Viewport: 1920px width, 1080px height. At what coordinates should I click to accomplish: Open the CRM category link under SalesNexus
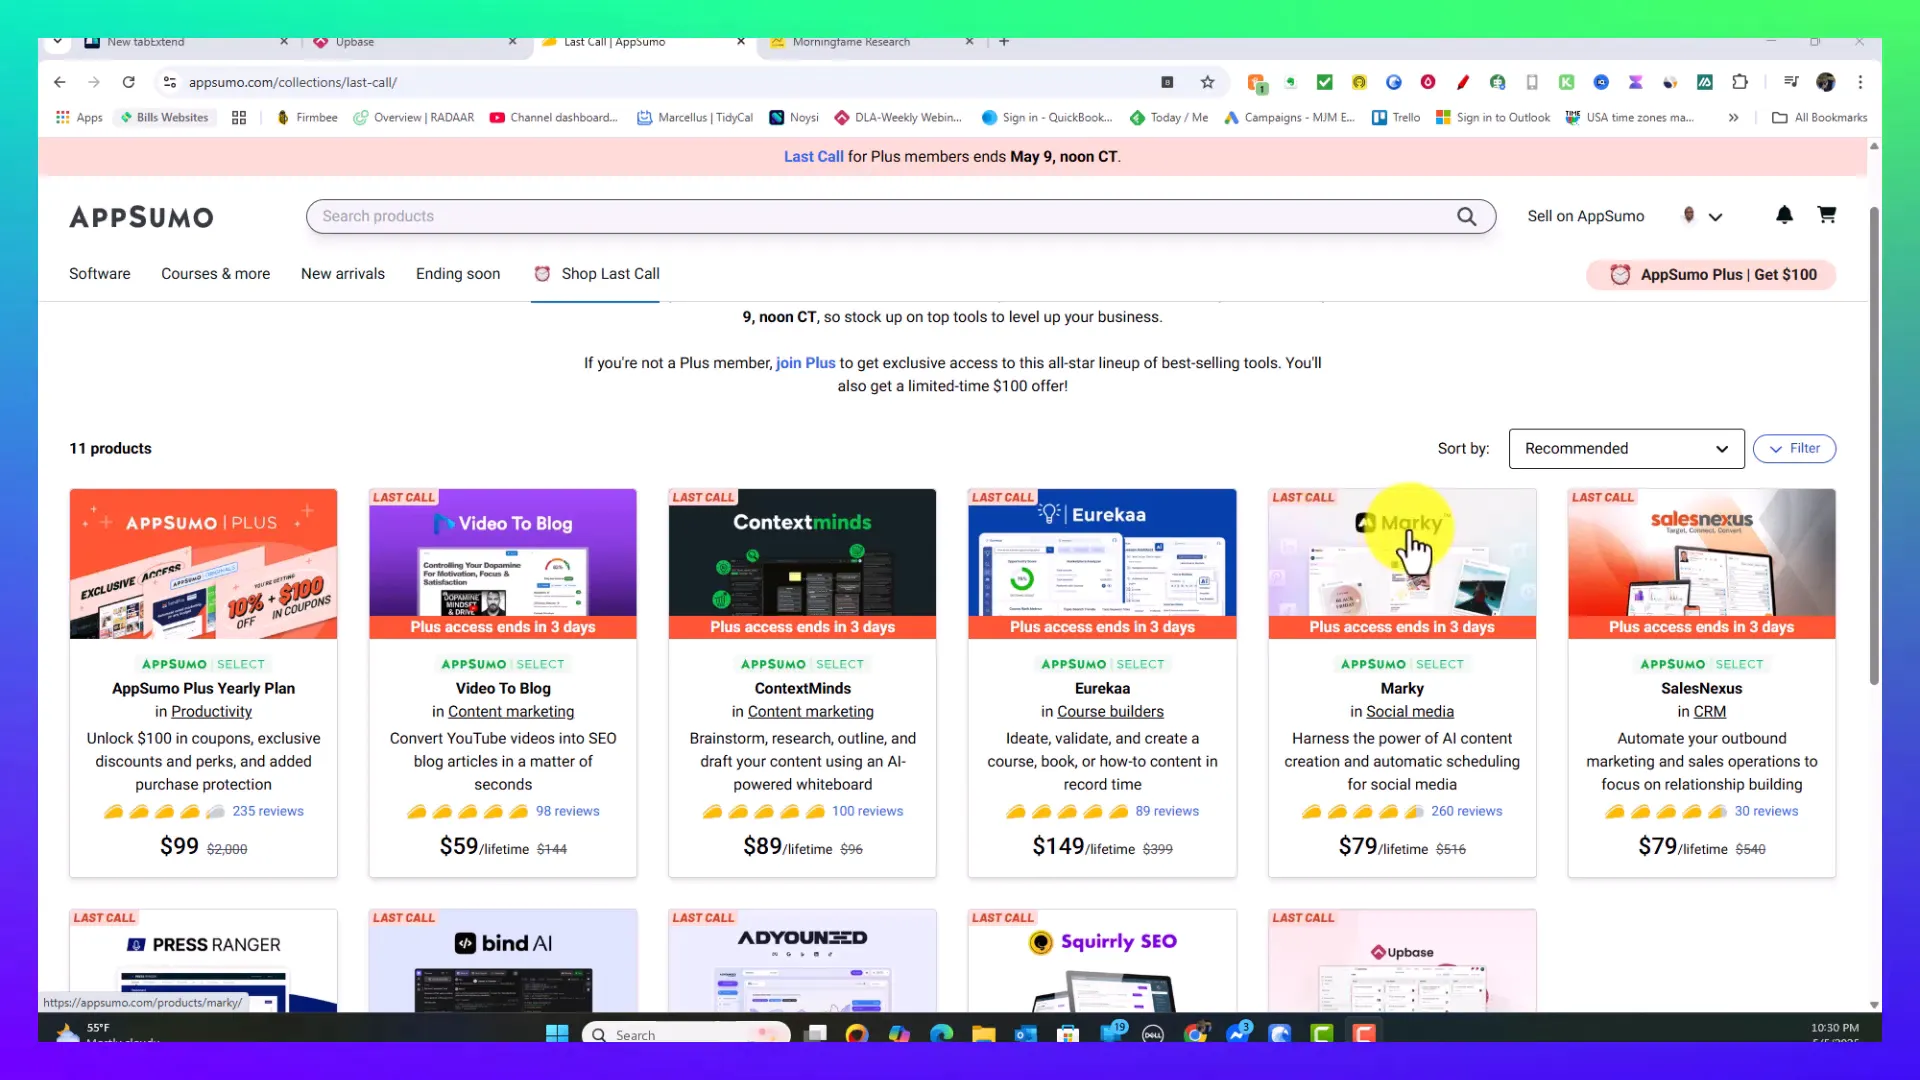1709,711
